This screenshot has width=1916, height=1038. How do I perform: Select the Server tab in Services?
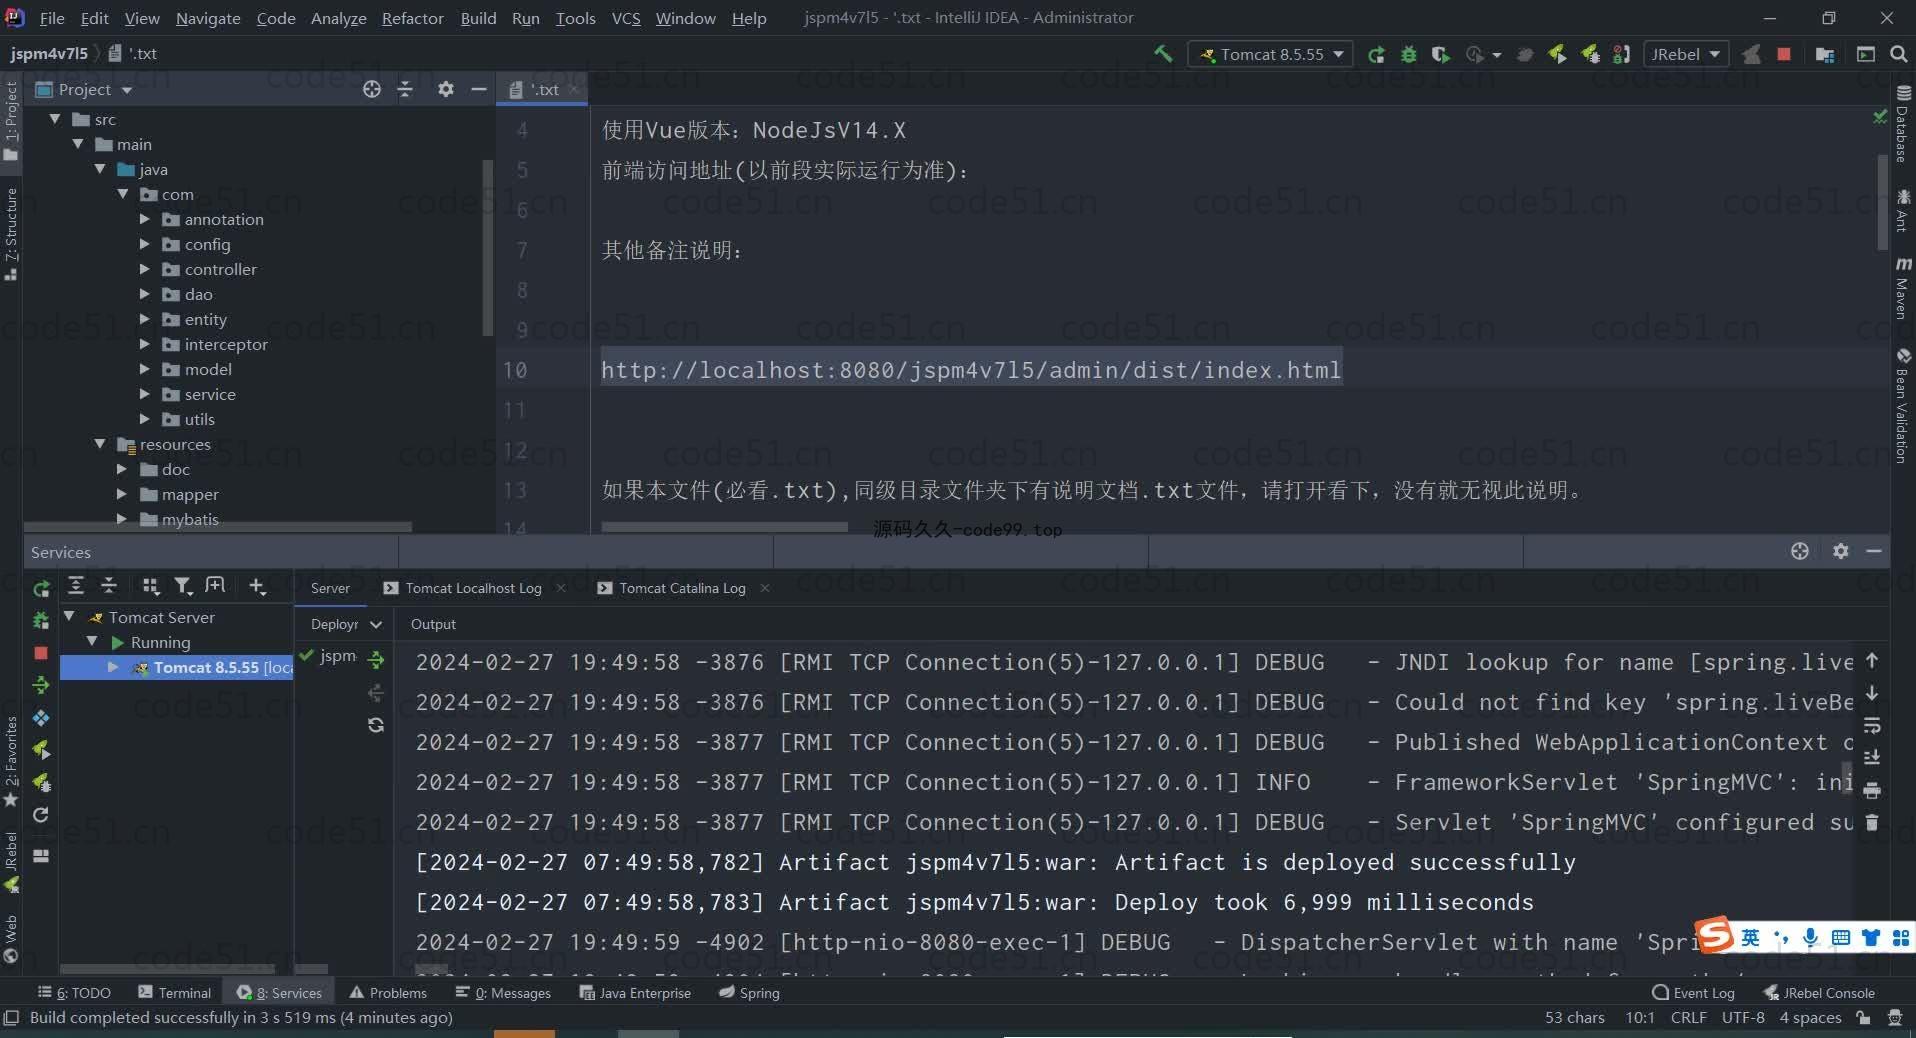coord(330,588)
